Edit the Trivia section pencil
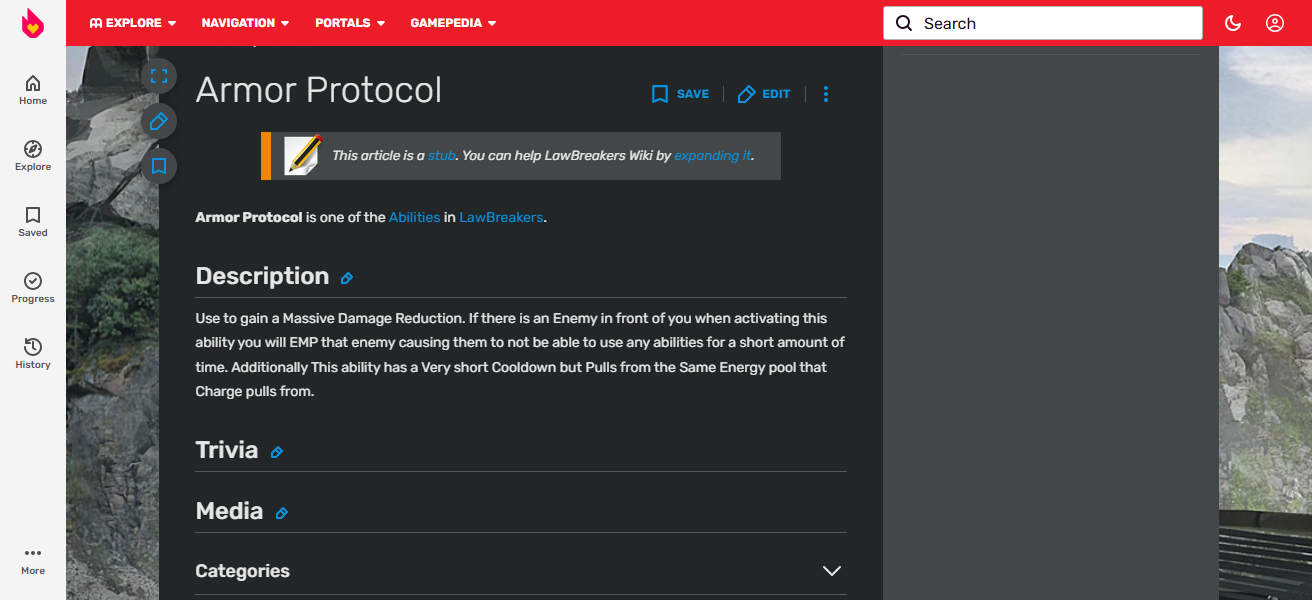The image size is (1312, 600). click(277, 452)
